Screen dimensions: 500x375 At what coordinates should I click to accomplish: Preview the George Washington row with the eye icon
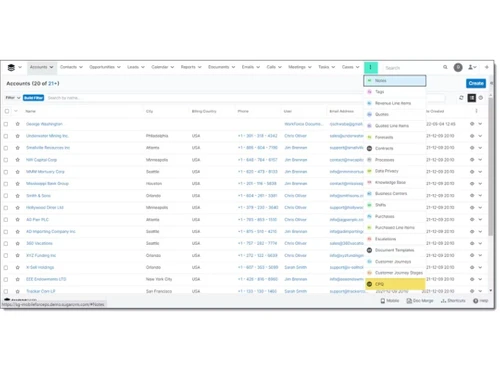pos(472,124)
